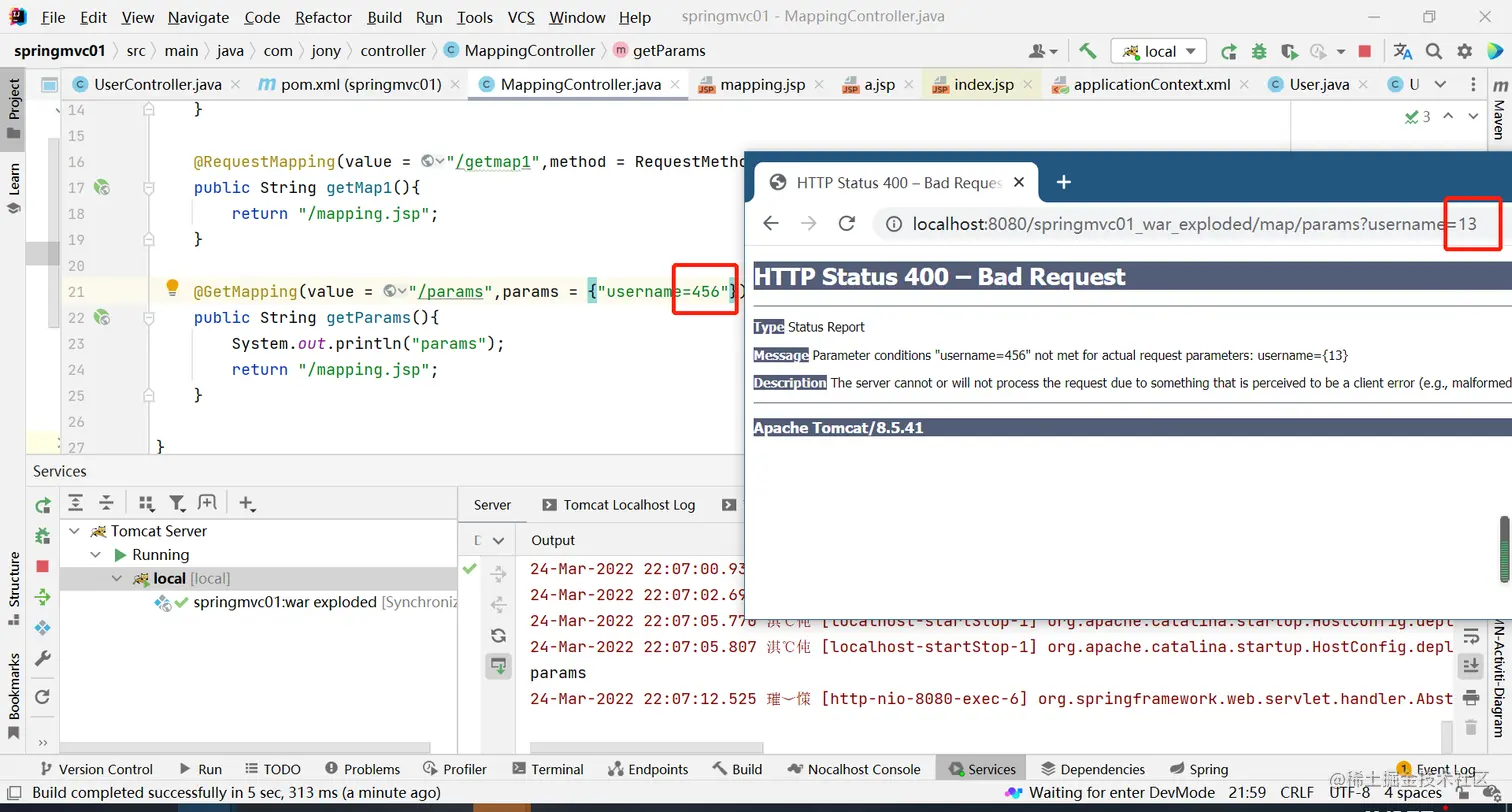Click the MappingController breadcrumb in the navigation bar
The width and height of the screenshot is (1512, 812).
tap(519, 51)
